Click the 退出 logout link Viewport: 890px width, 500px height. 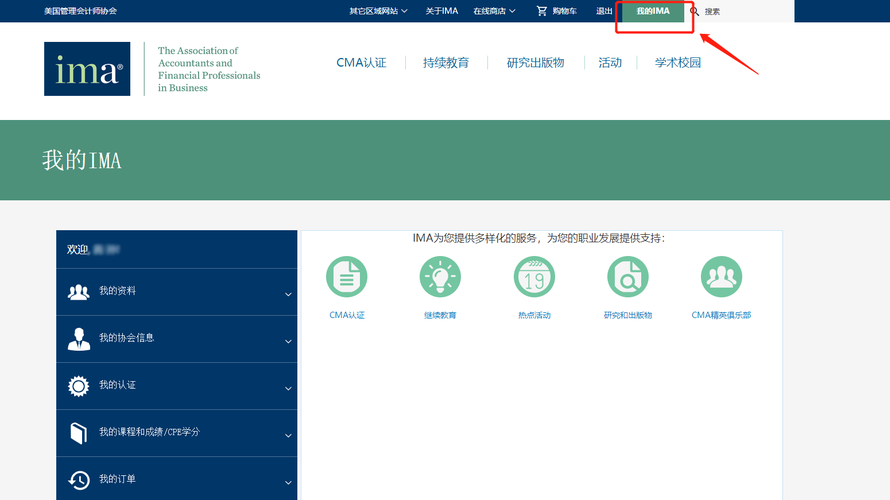(x=604, y=11)
